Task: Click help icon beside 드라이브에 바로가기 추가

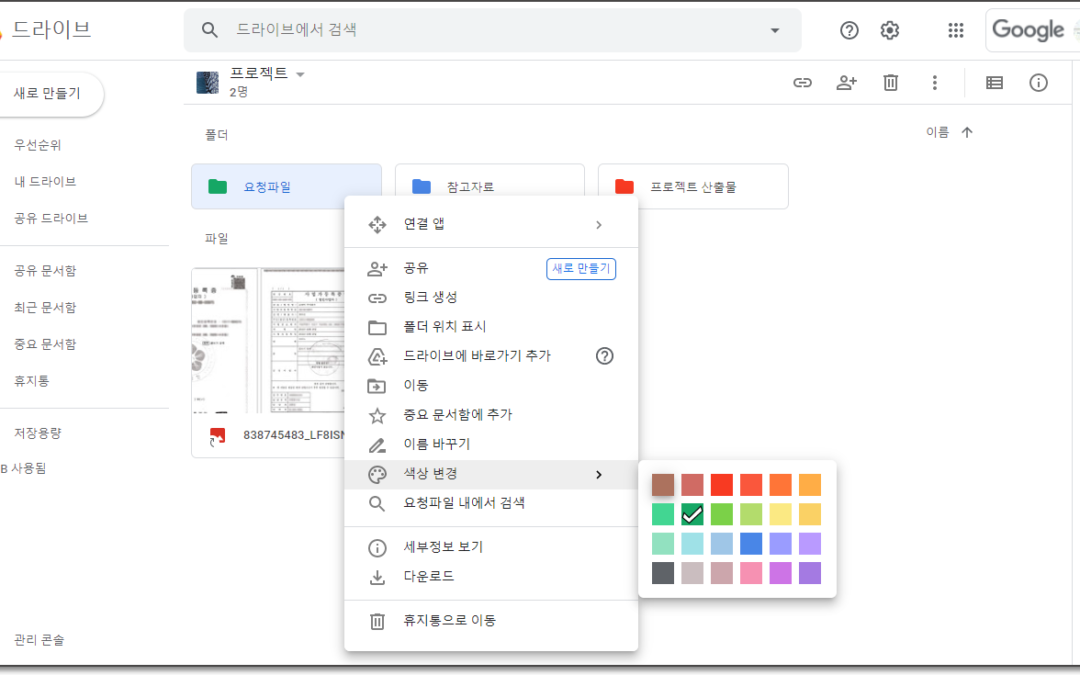Action: pyautogui.click(x=604, y=356)
